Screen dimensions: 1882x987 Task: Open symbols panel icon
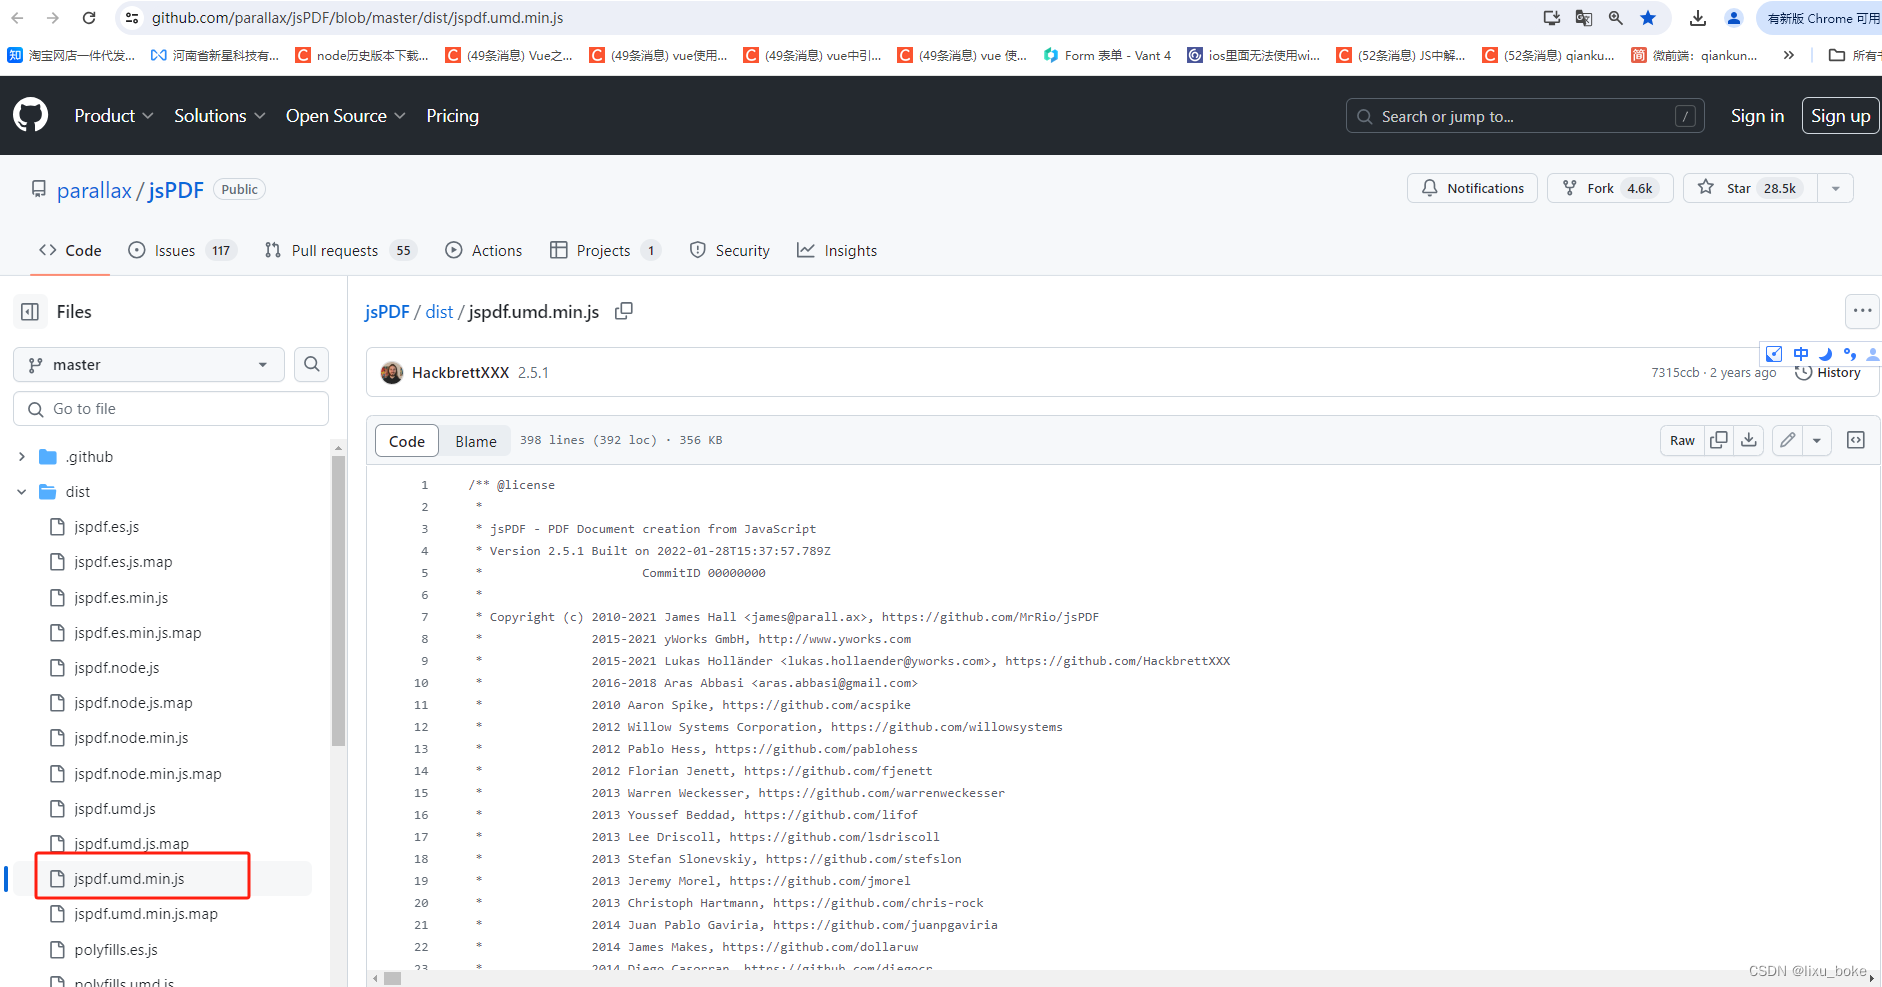[x=1856, y=440]
